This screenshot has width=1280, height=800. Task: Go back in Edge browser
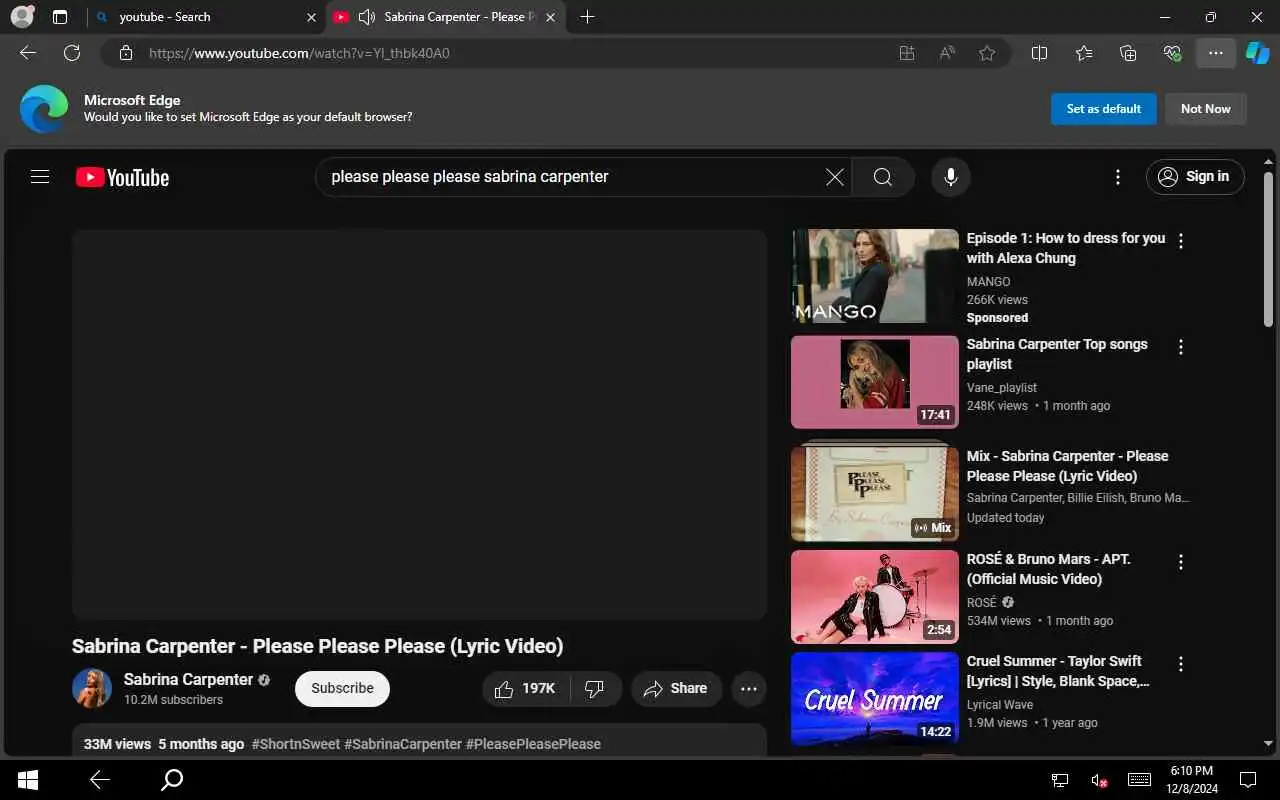point(28,53)
